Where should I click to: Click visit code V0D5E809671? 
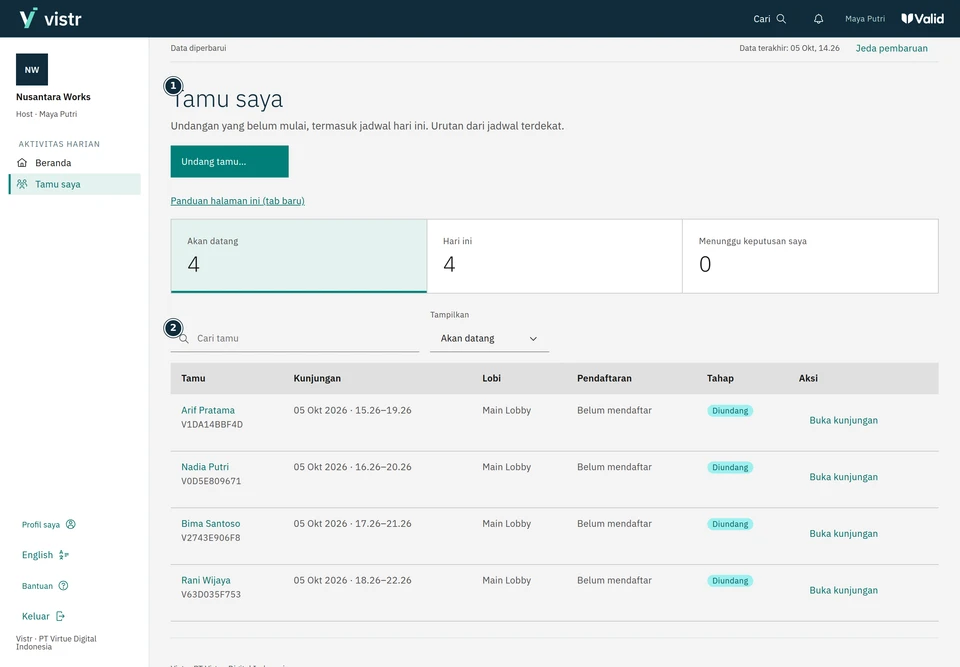(211, 481)
